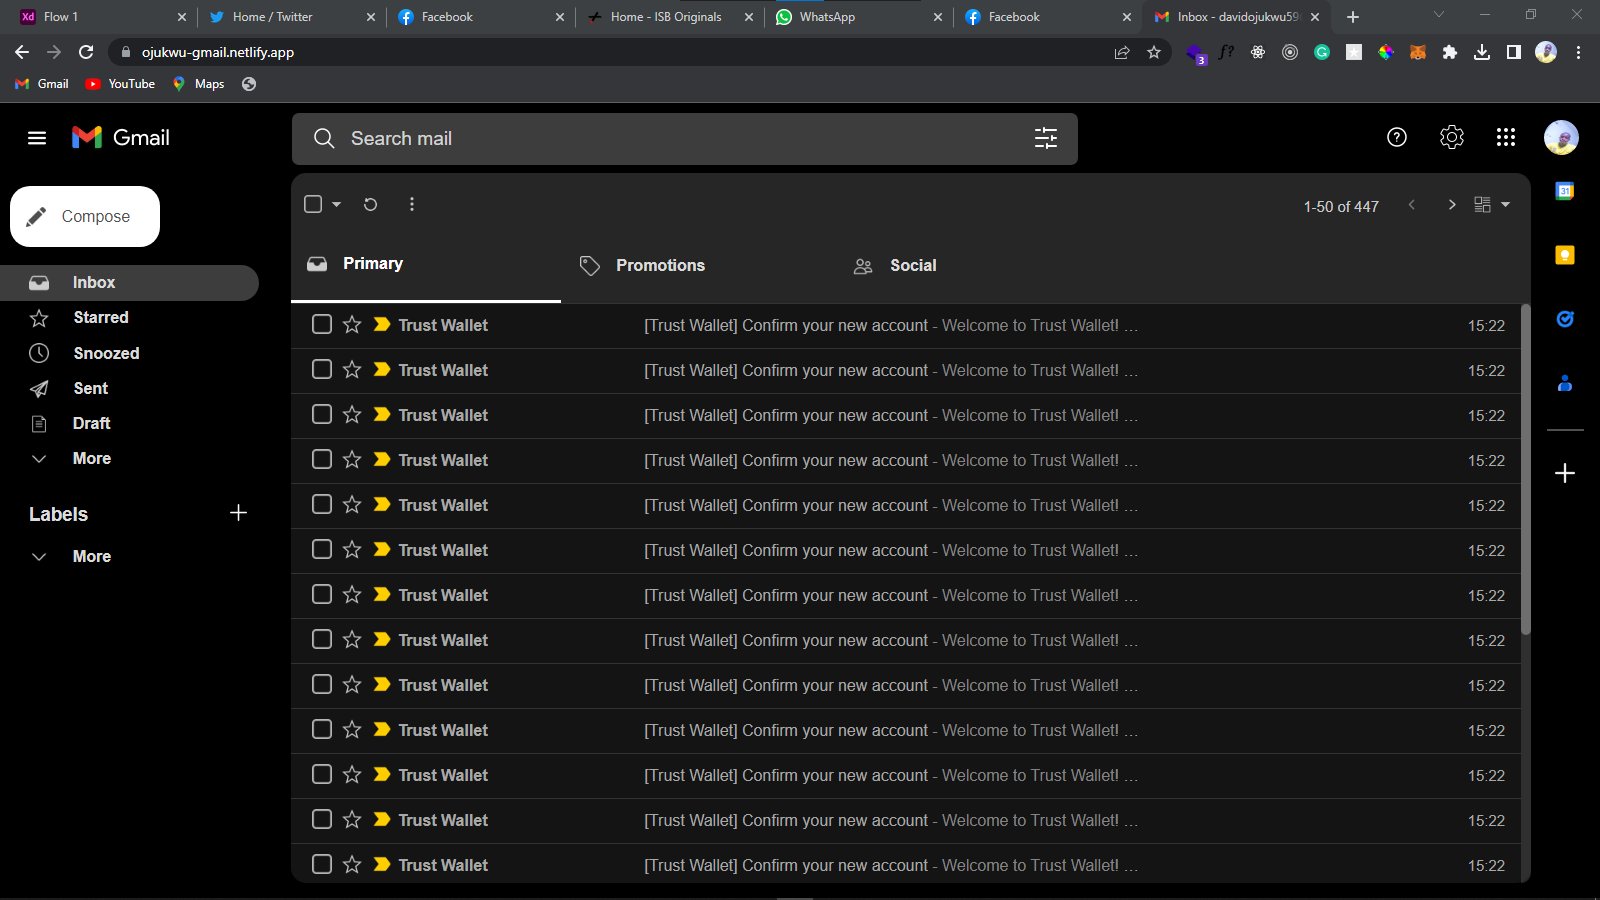The height and width of the screenshot is (900, 1600).
Task: Toggle importance marker on first email
Action: click(382, 324)
